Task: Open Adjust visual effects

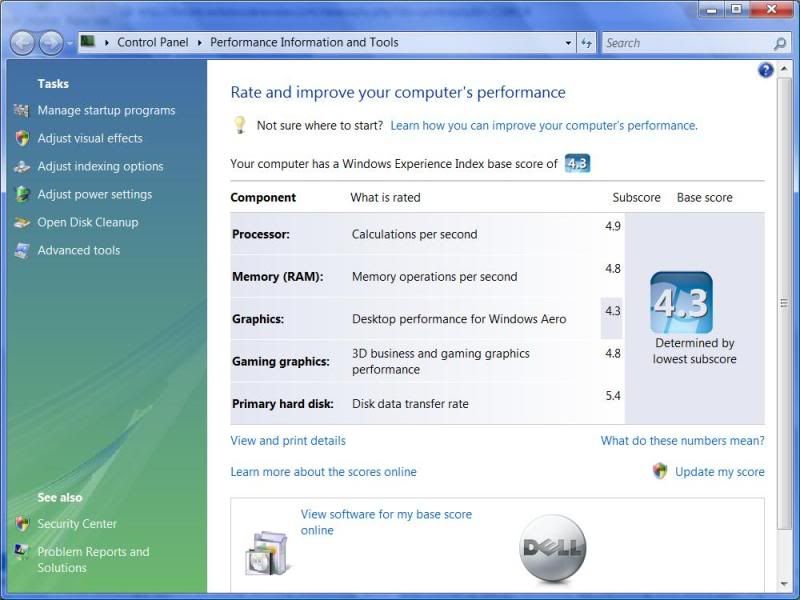Action: [x=90, y=138]
